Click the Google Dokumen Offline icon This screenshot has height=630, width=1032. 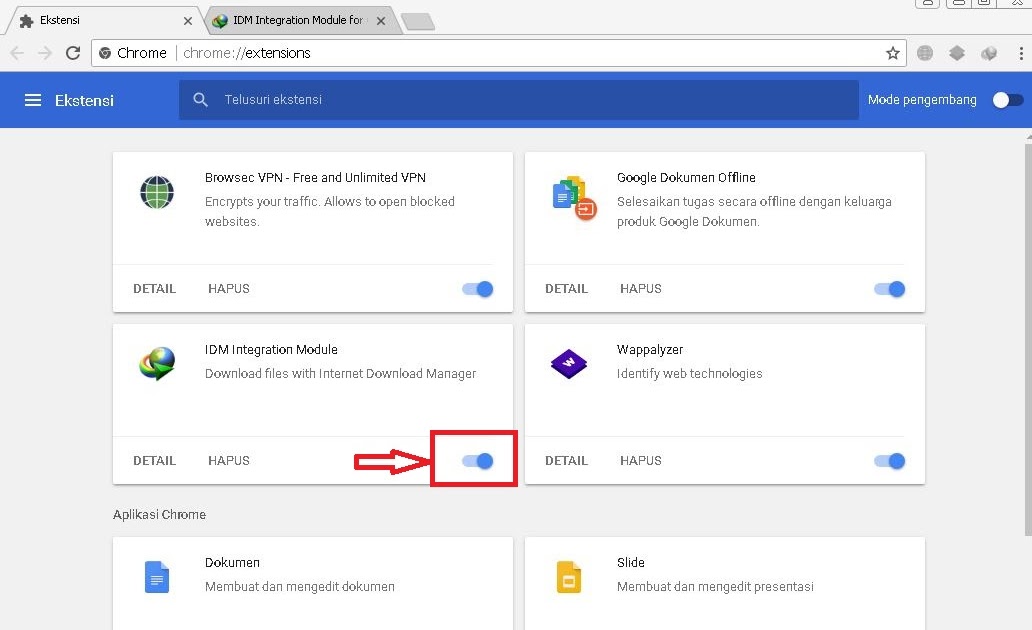click(x=574, y=197)
